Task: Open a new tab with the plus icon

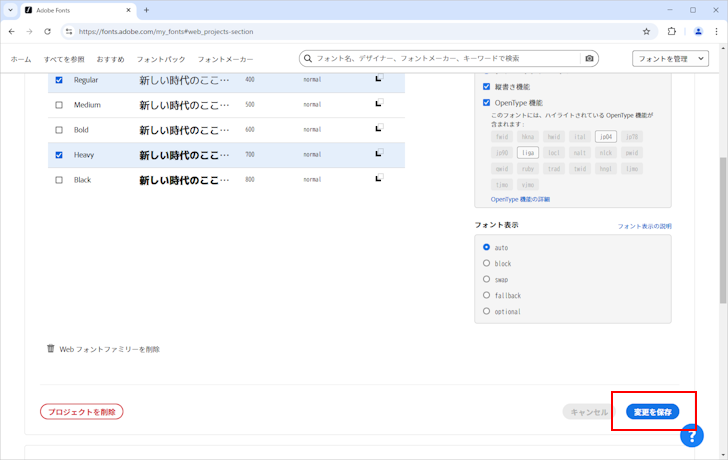Action: pos(146,10)
